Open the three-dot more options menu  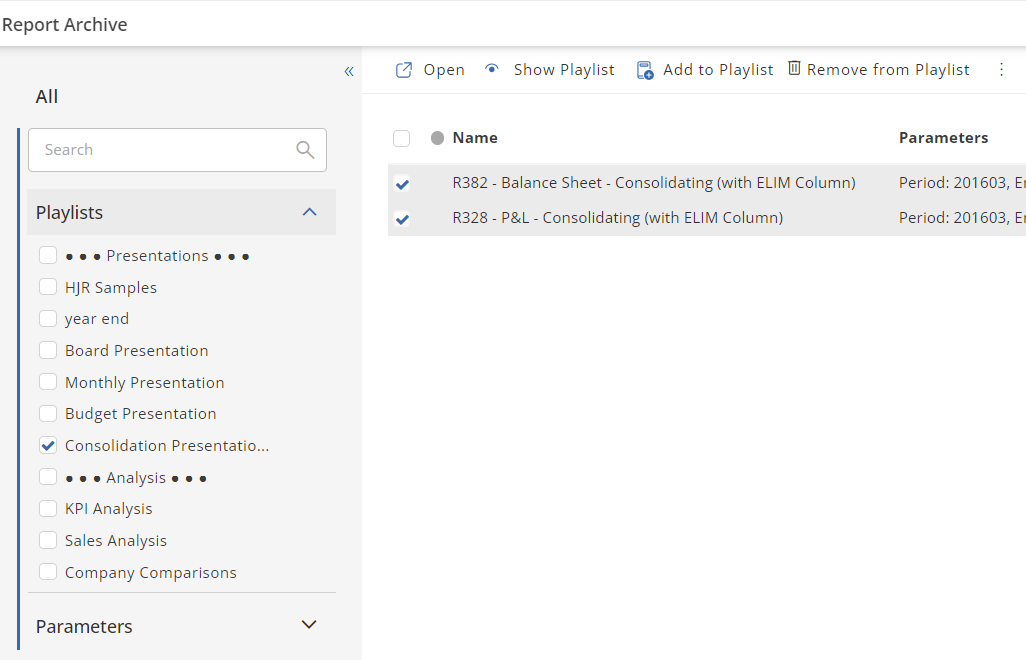tap(1001, 70)
